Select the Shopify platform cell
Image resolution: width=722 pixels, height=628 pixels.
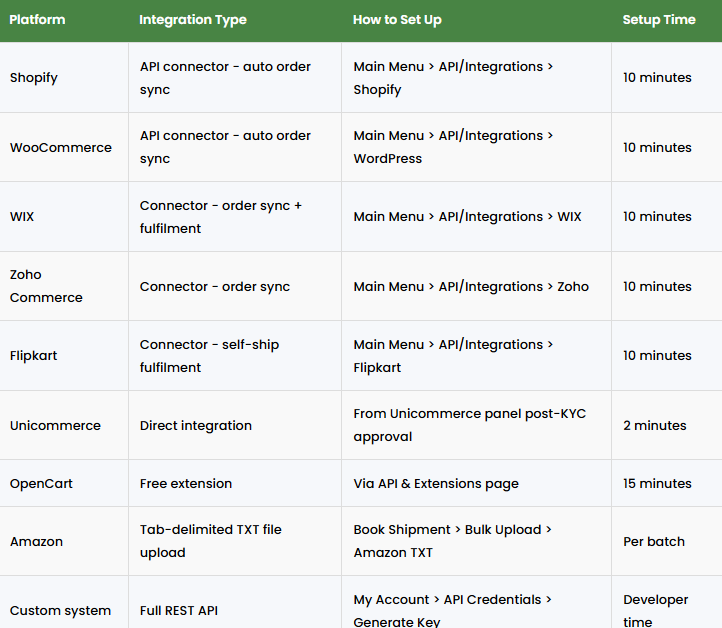(x=64, y=77)
